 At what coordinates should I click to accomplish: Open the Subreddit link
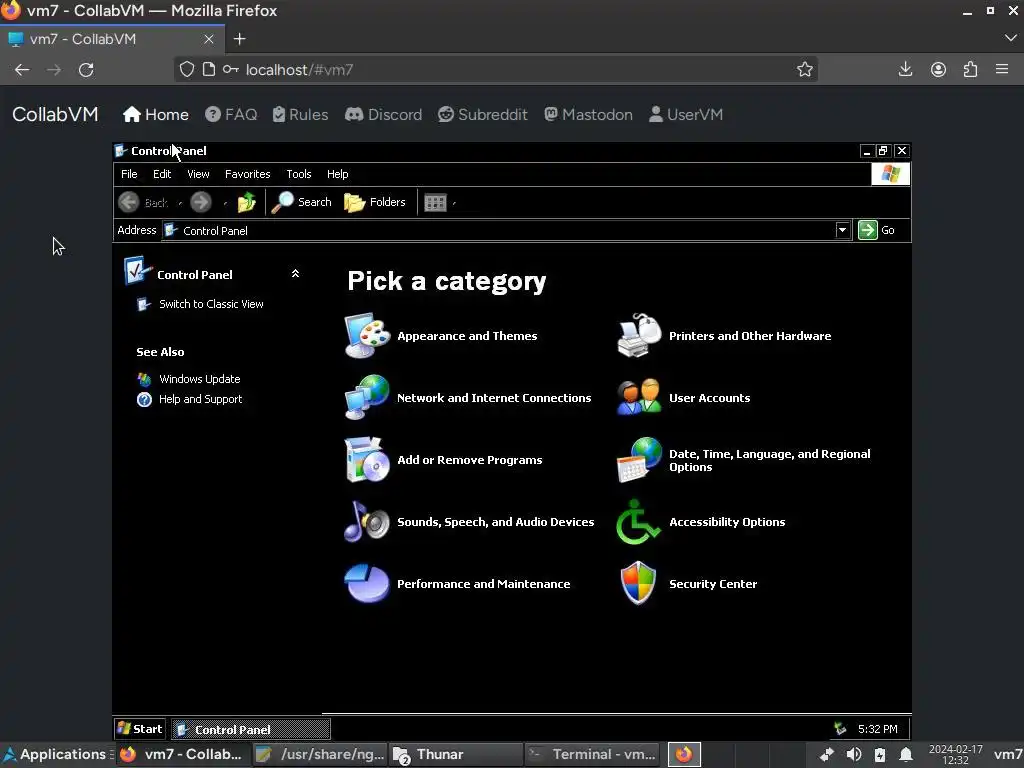coord(483,114)
